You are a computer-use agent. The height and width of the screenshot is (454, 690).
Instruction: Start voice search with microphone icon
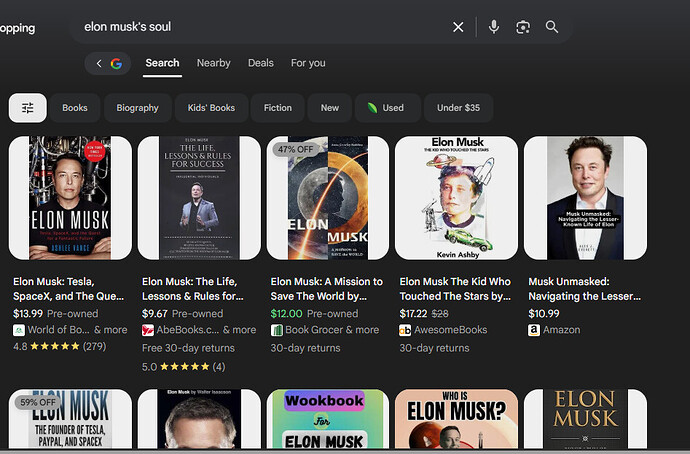click(494, 27)
